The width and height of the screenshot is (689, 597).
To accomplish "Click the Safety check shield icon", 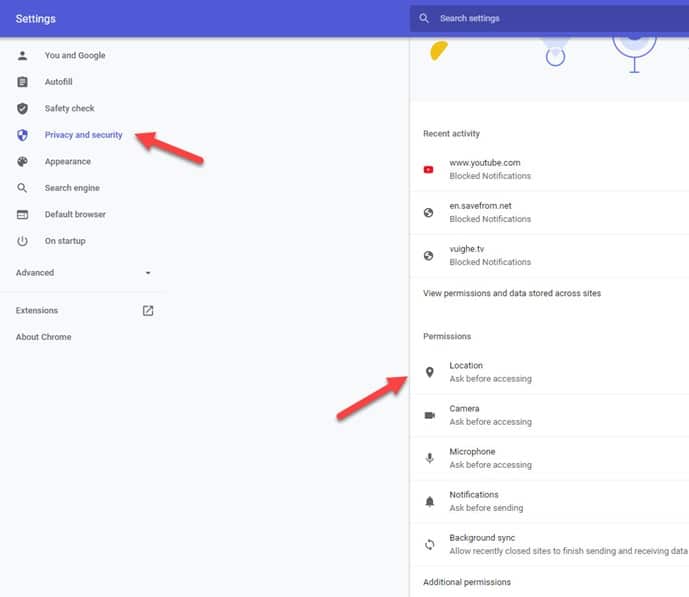I will click(x=22, y=109).
